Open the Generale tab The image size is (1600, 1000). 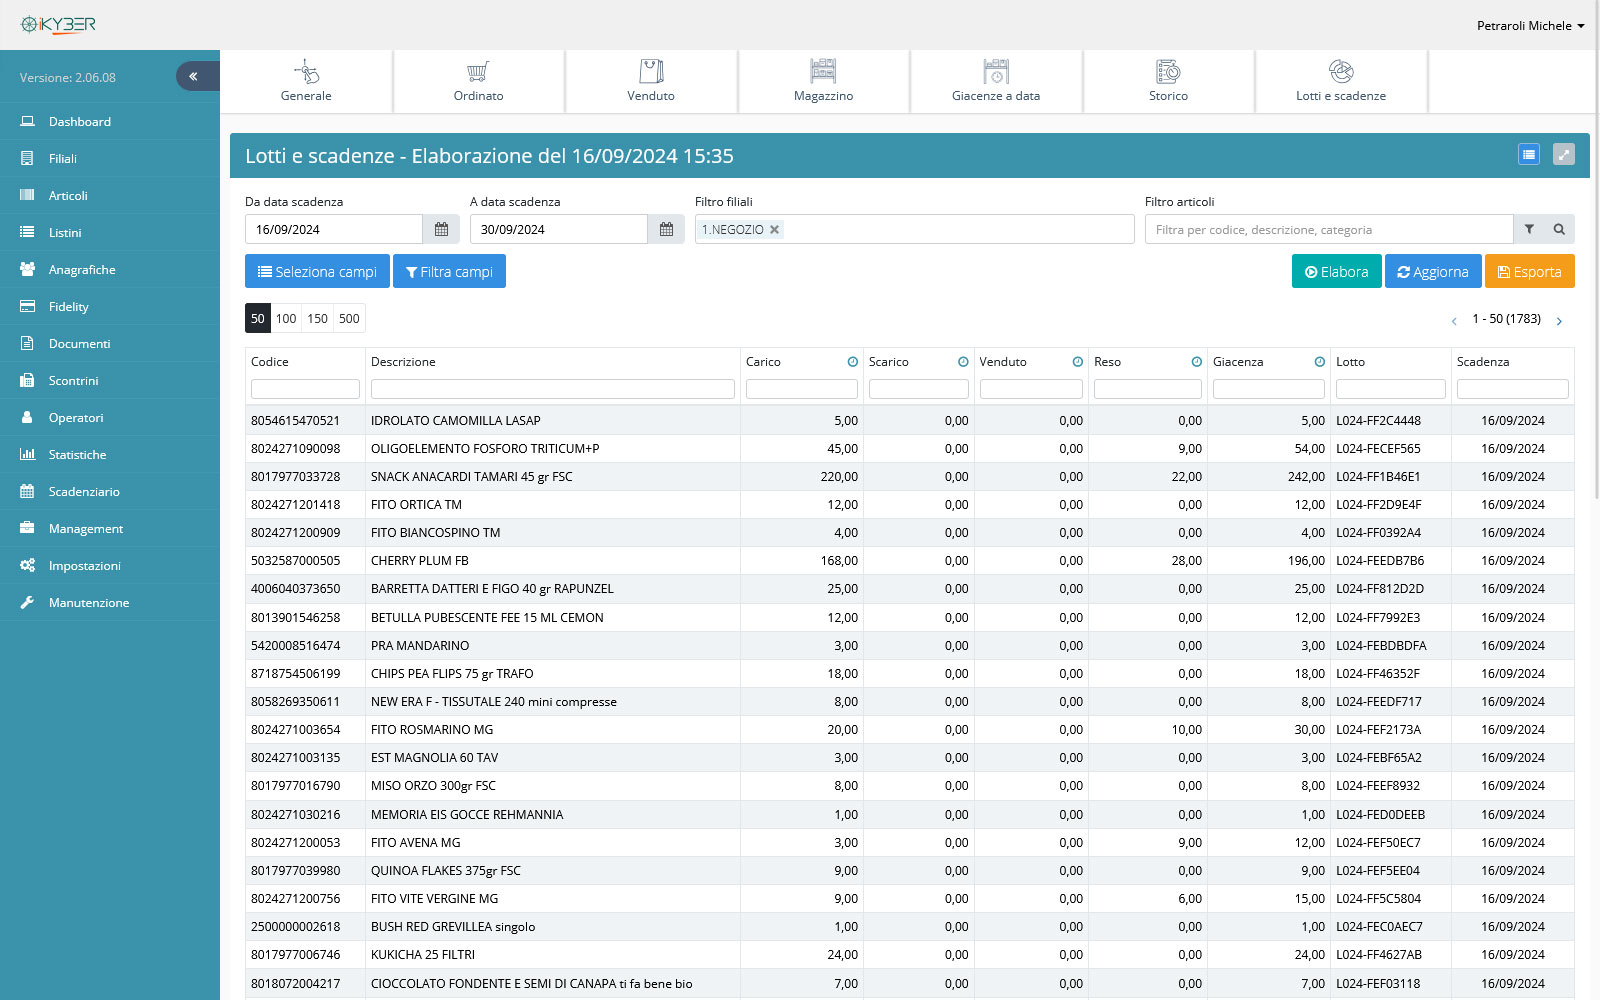(306, 81)
